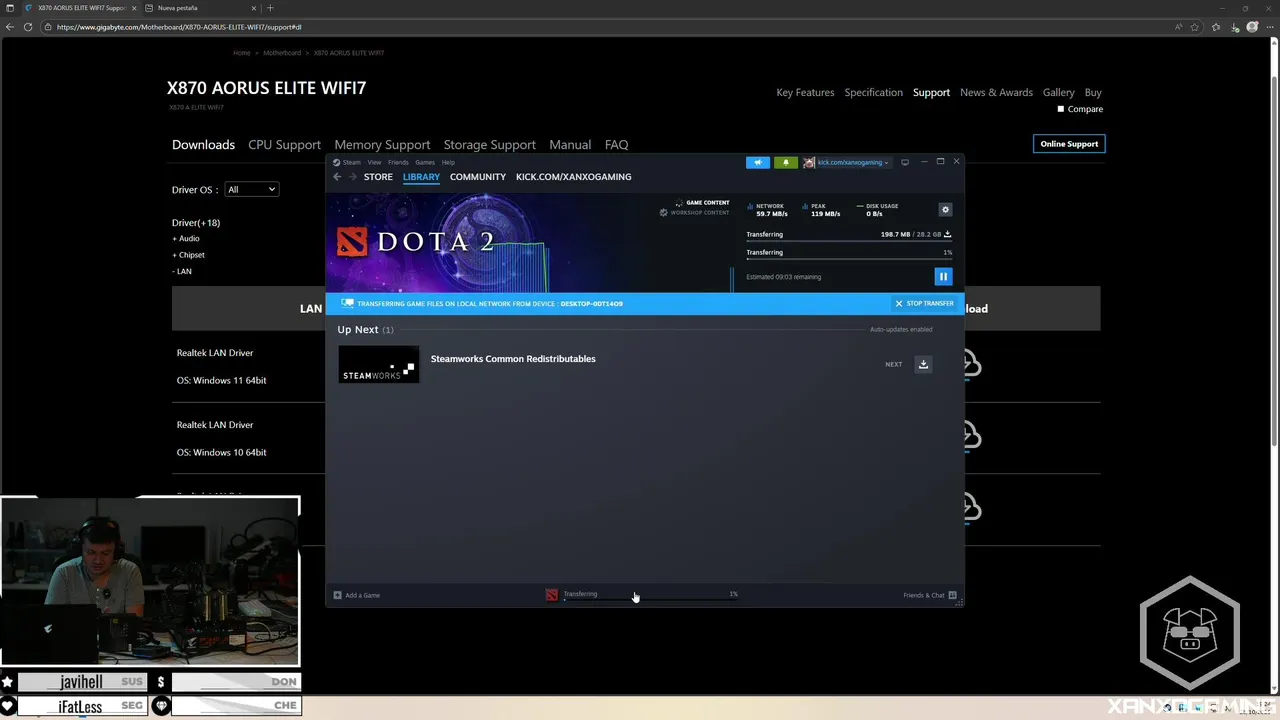Go to Gallery link
This screenshot has width=1280, height=720.
click(x=1058, y=92)
